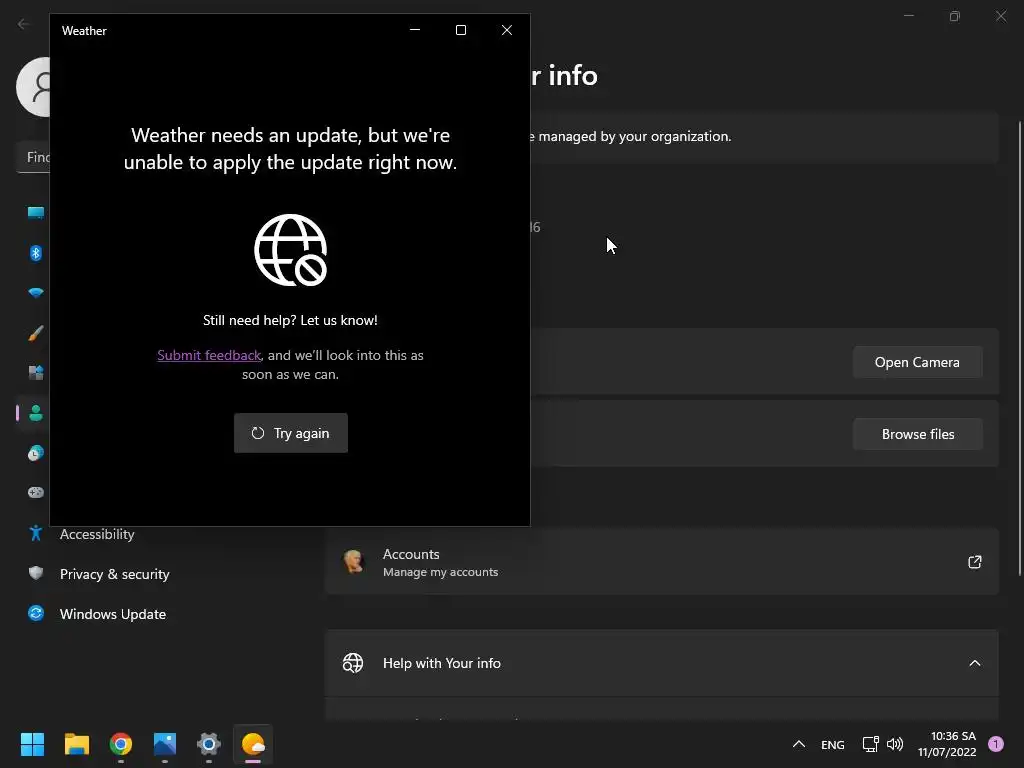Click the Accessibility figure icon
Image resolution: width=1024 pixels, height=768 pixels.
36,534
